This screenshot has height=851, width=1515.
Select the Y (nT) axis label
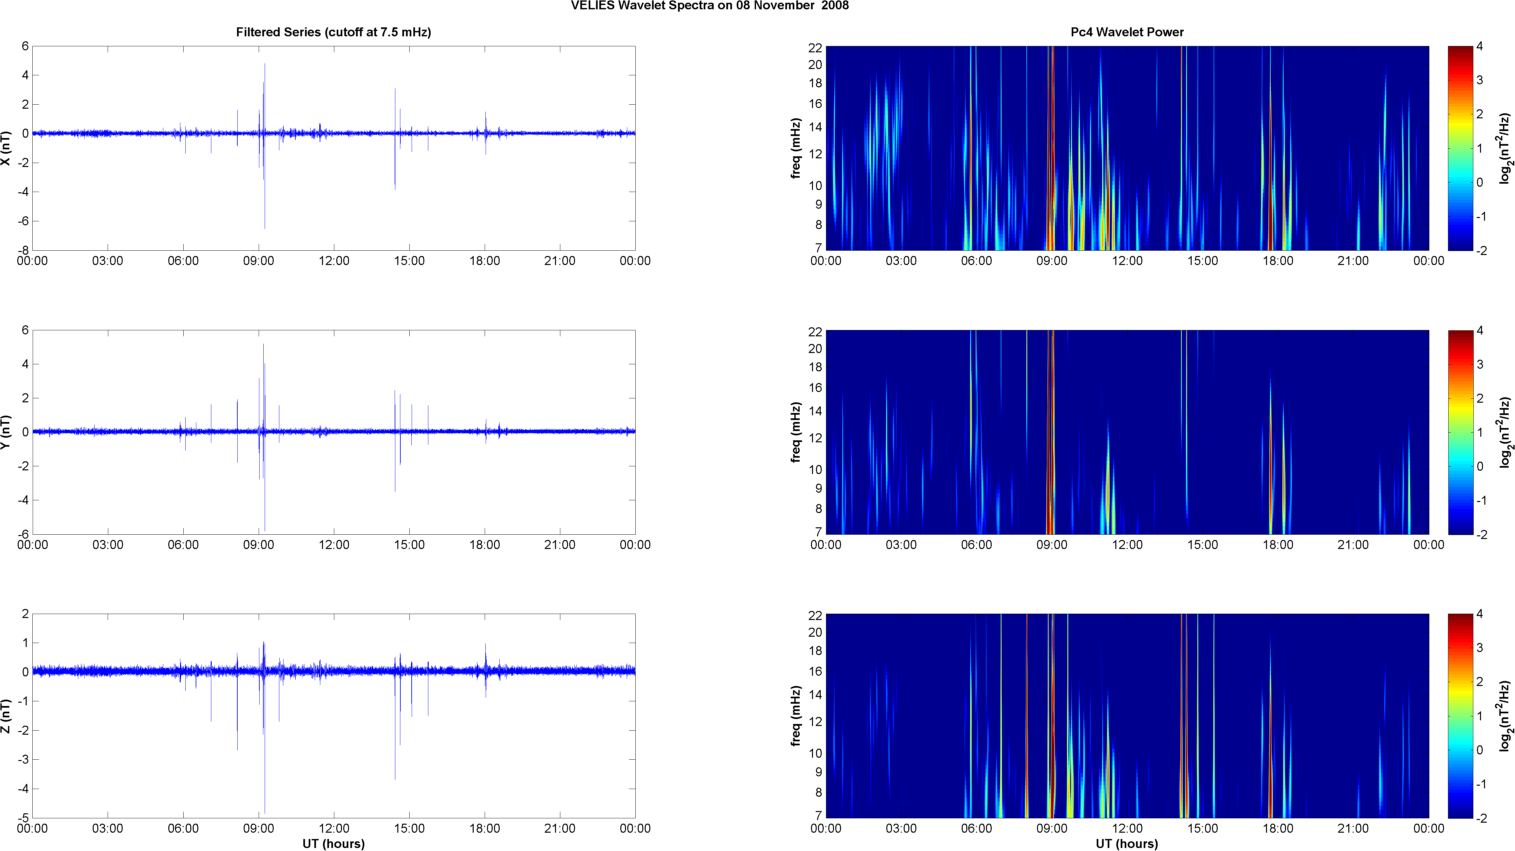(6, 432)
